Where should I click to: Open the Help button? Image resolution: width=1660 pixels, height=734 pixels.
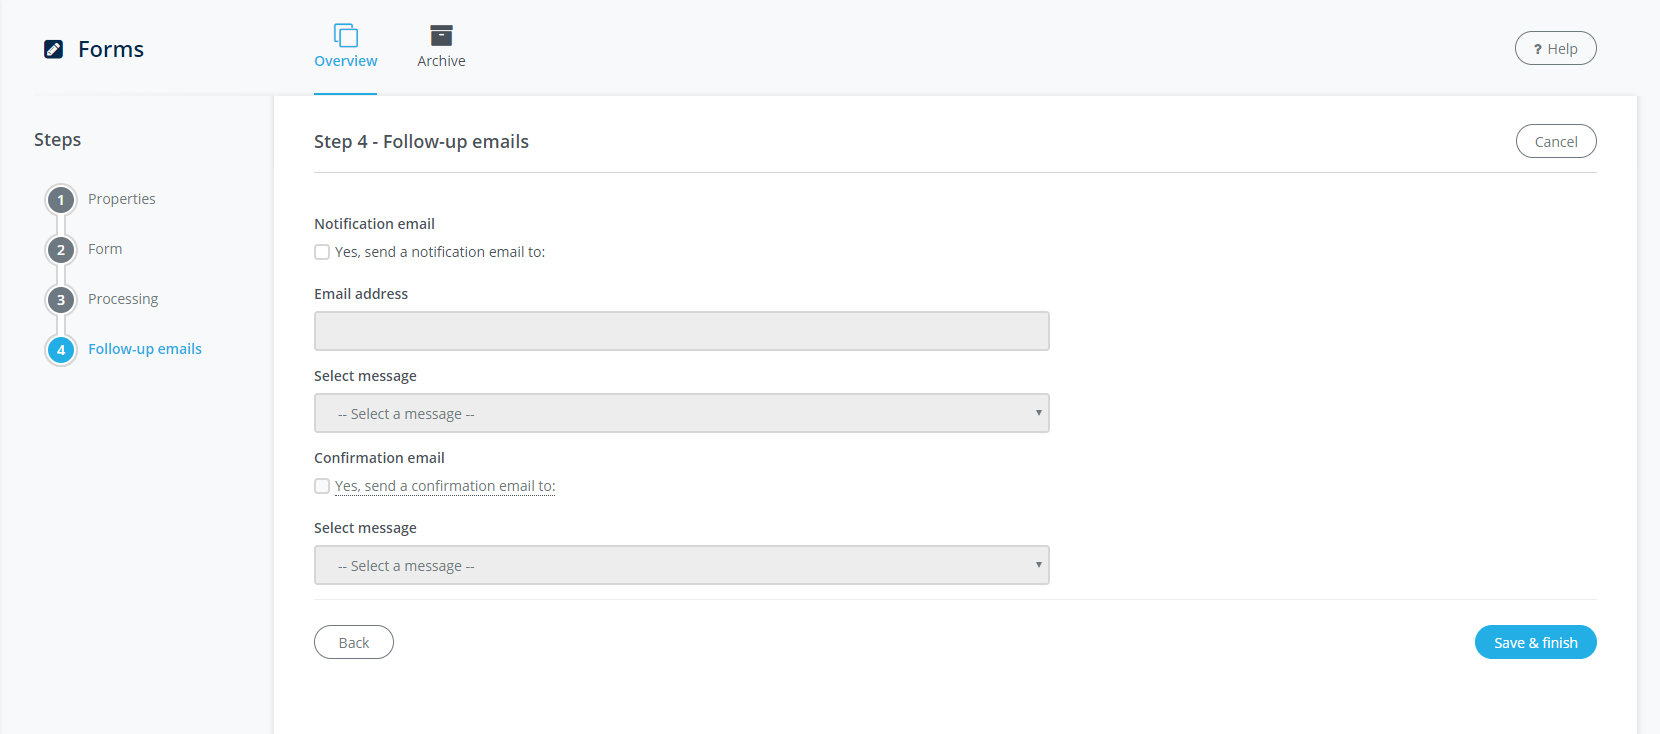pyautogui.click(x=1555, y=48)
